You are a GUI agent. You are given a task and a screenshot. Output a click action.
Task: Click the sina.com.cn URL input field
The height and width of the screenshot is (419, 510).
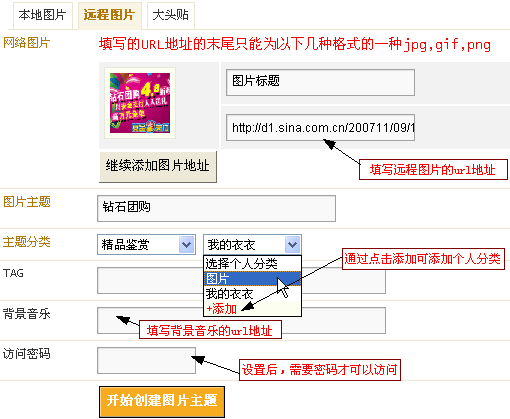320,127
